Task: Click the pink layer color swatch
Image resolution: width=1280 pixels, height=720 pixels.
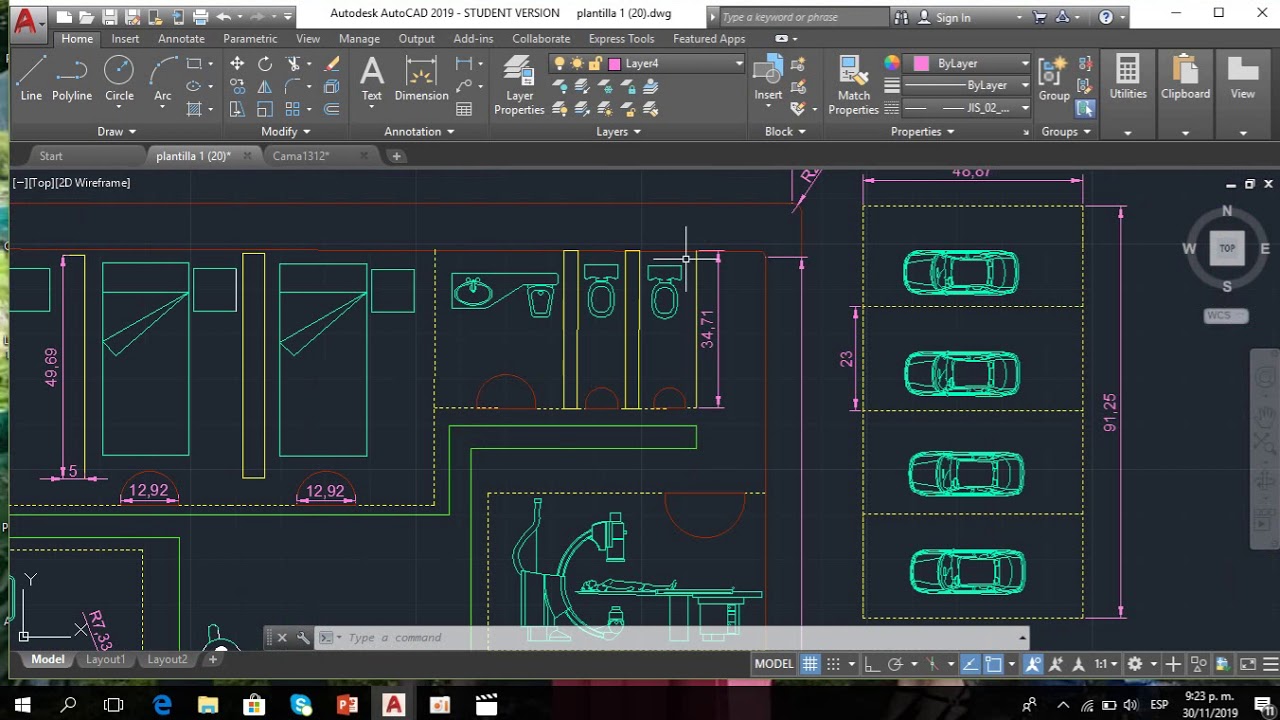Action: [614, 63]
